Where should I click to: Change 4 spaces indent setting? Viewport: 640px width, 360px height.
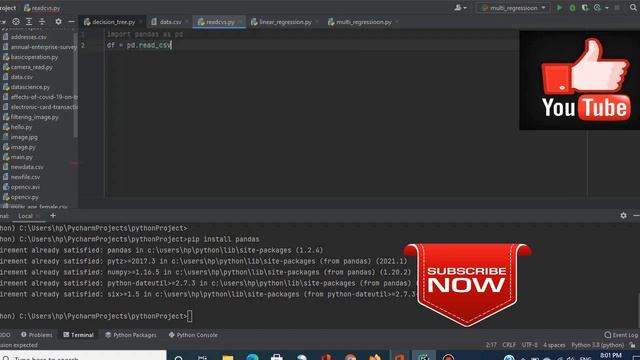554,345
